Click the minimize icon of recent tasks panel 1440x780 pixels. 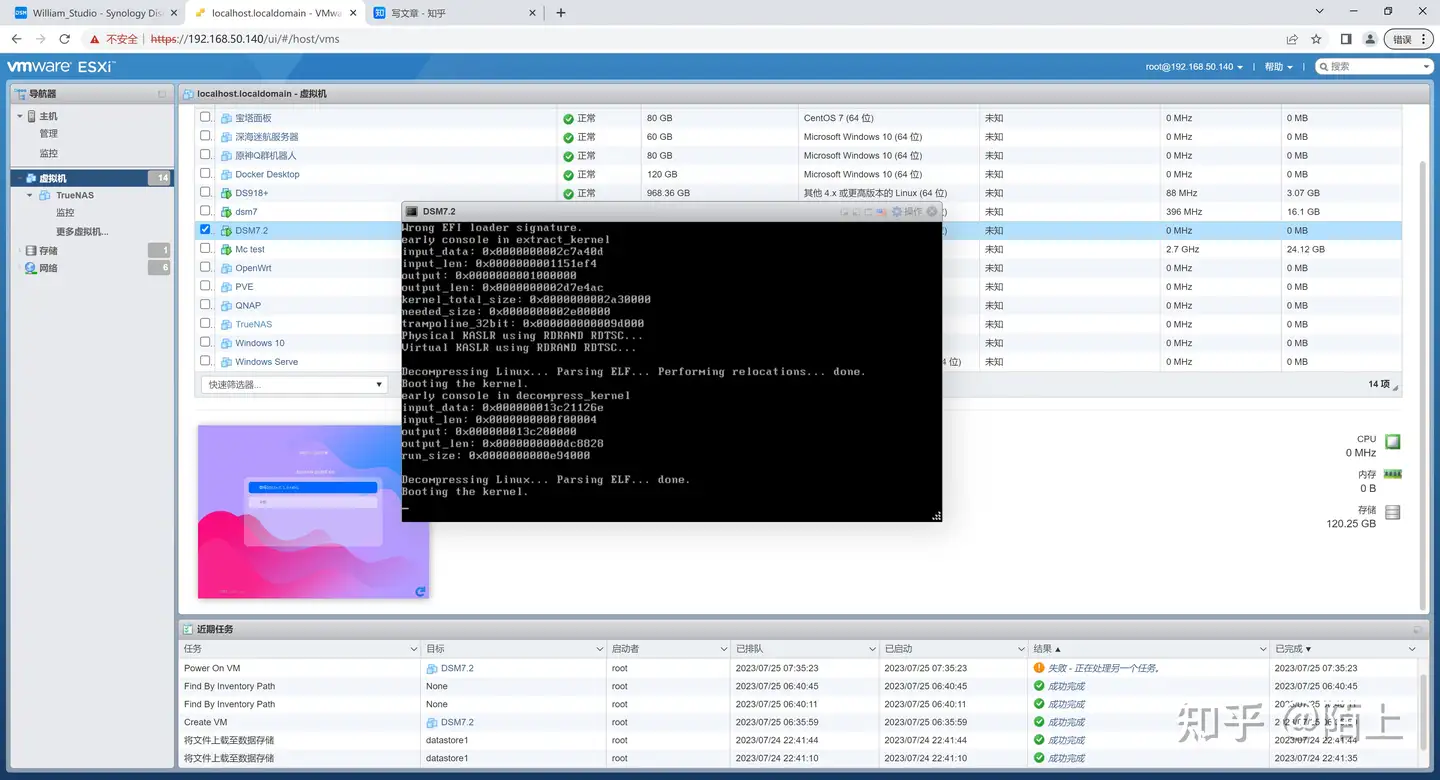coord(1416,630)
